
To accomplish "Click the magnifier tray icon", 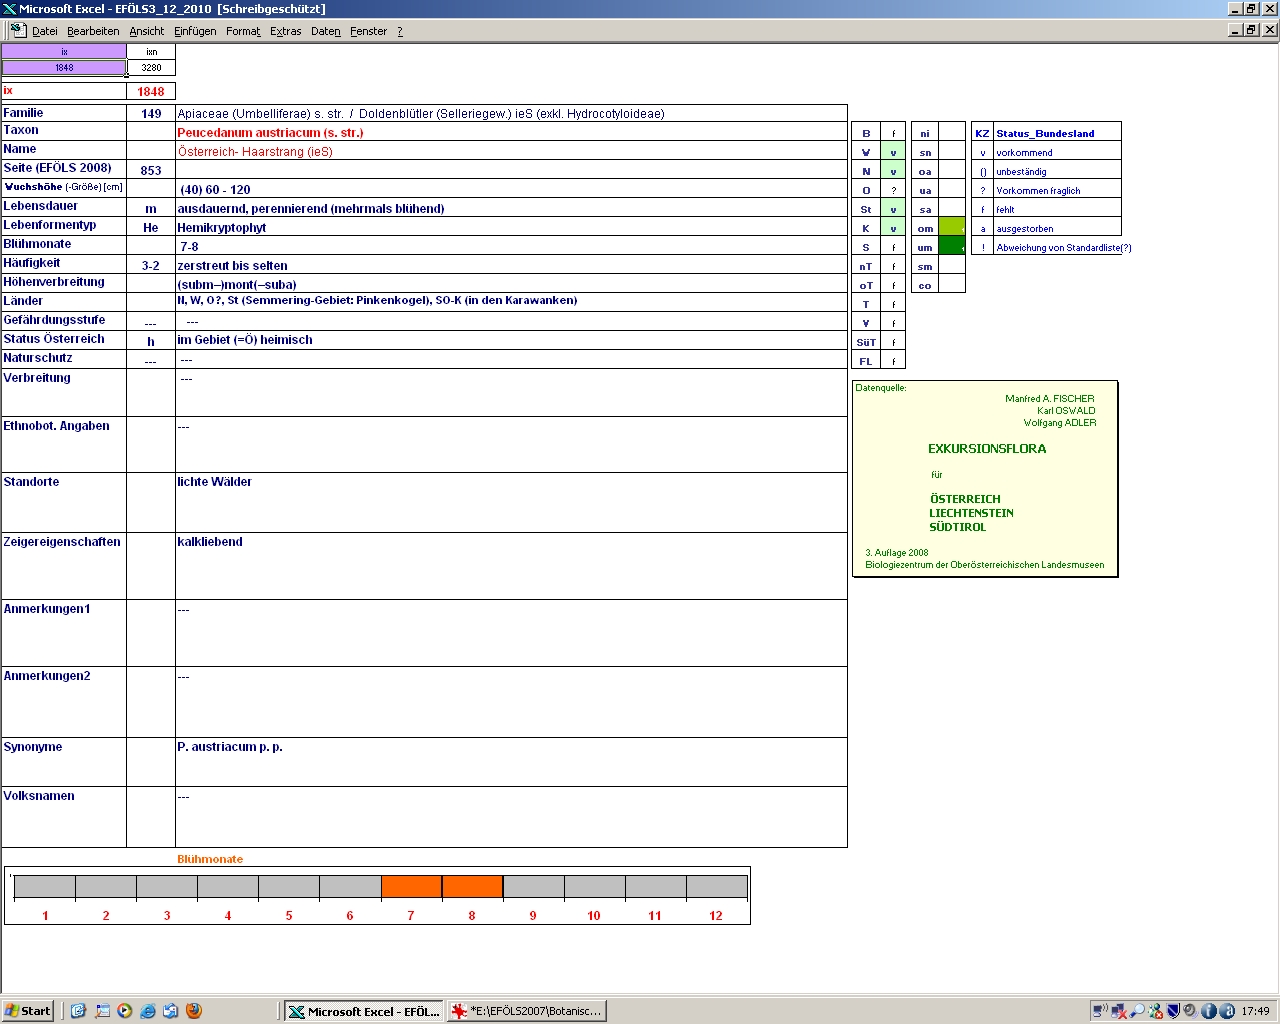I will pos(1137,1011).
